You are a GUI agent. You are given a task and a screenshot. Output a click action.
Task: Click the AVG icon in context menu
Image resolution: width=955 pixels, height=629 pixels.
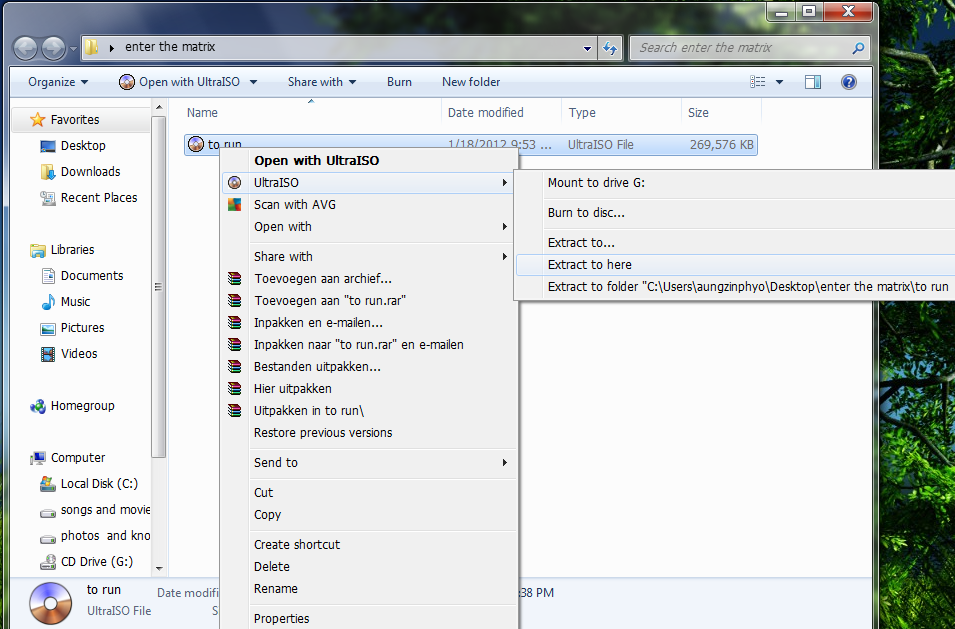coord(234,205)
